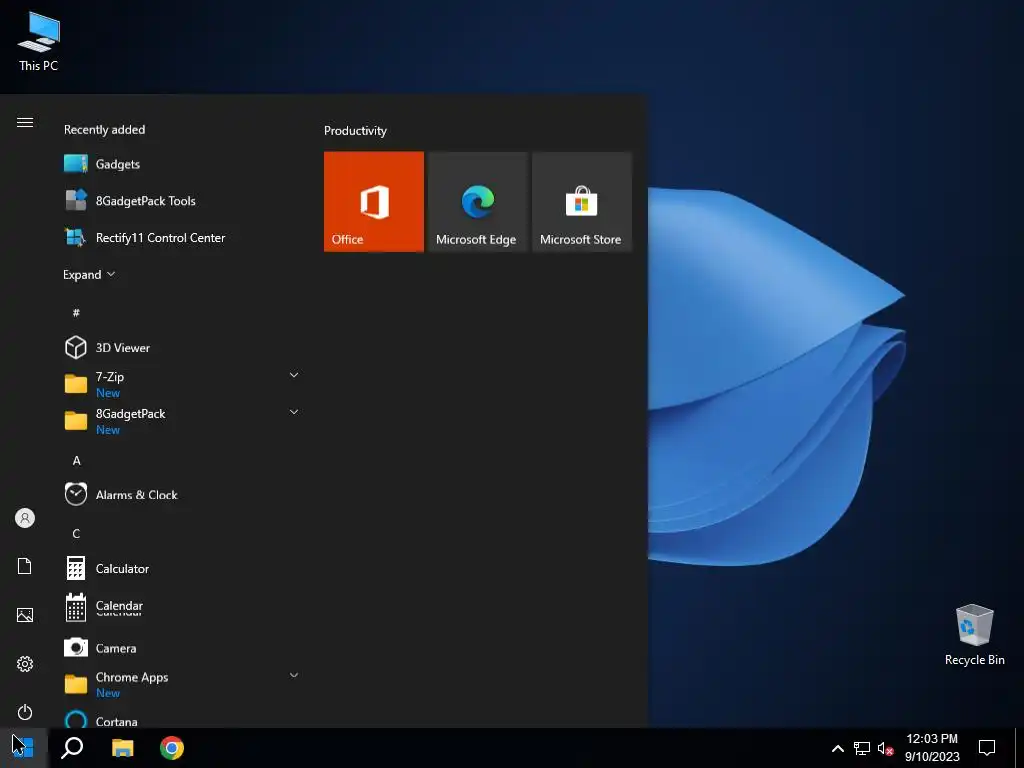Open the Pictures shortcut in Start sidebar
Image resolution: width=1024 pixels, height=768 pixels.
point(25,615)
